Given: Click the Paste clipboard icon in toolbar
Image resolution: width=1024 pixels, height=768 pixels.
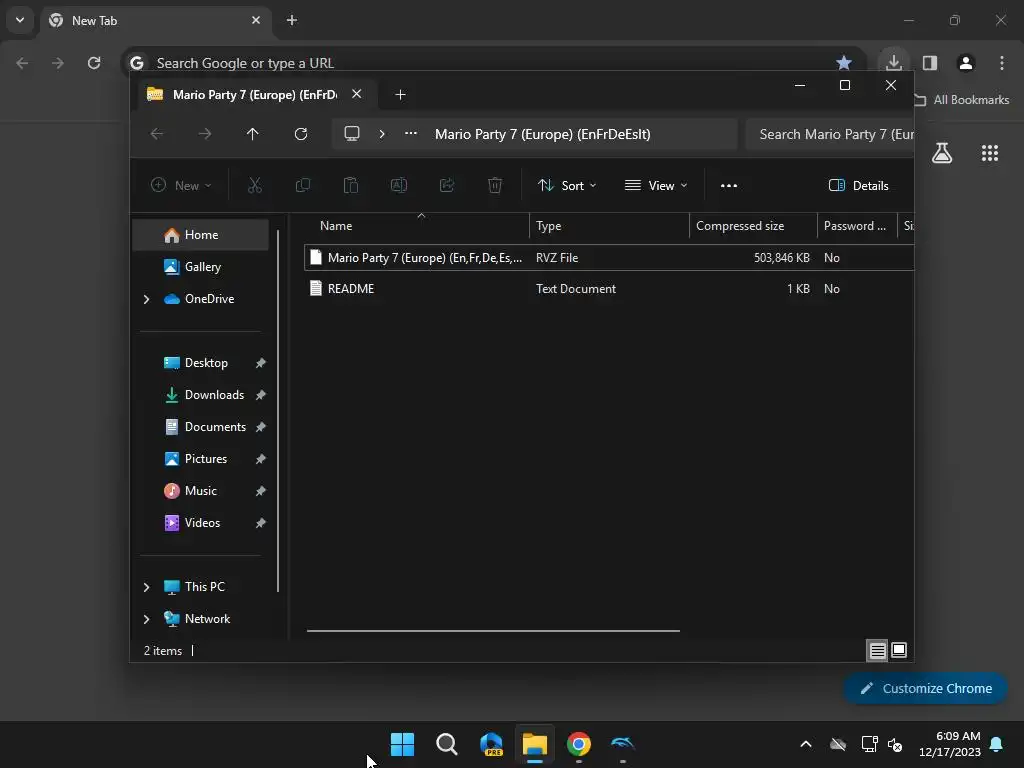Looking at the screenshot, I should tap(351, 185).
